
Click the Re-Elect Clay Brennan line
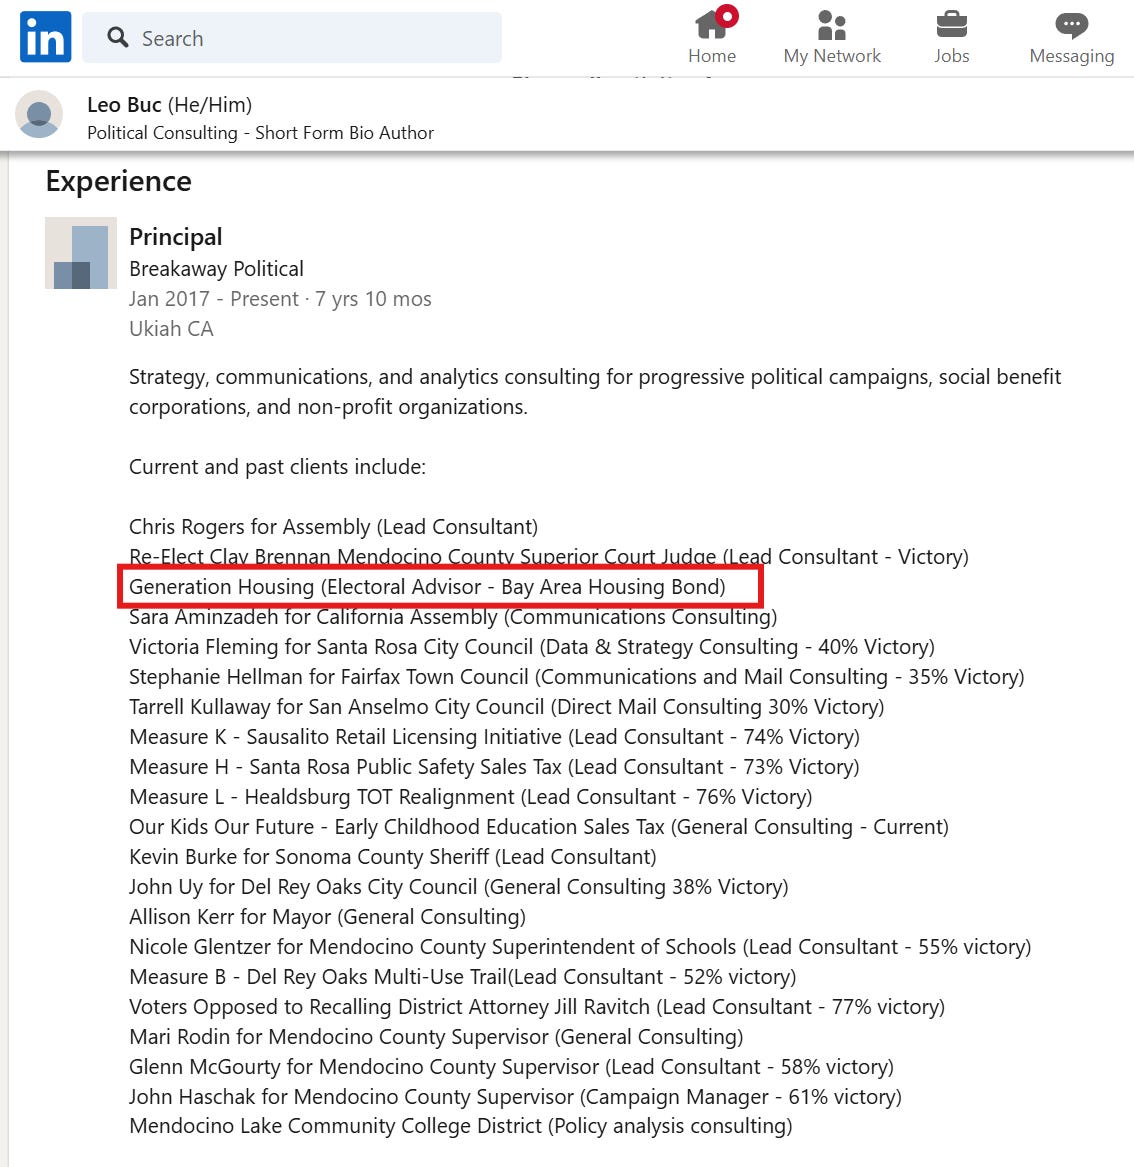(549, 557)
